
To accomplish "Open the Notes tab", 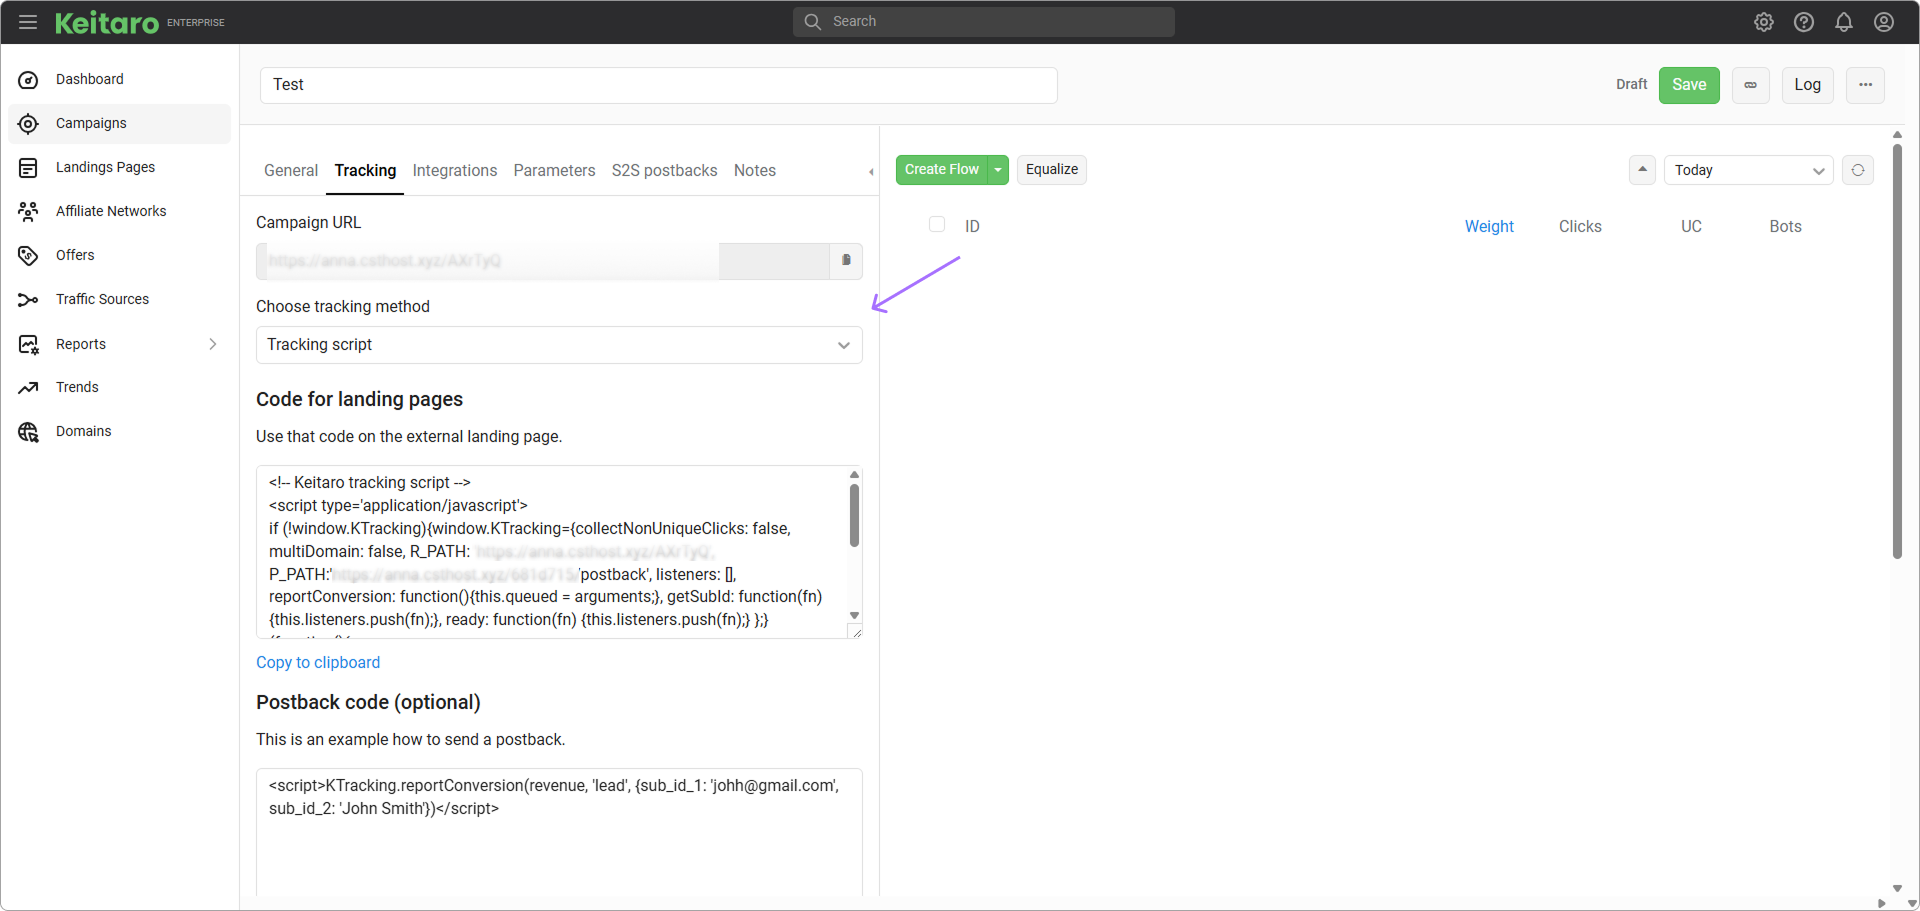I will pyautogui.click(x=755, y=171).
